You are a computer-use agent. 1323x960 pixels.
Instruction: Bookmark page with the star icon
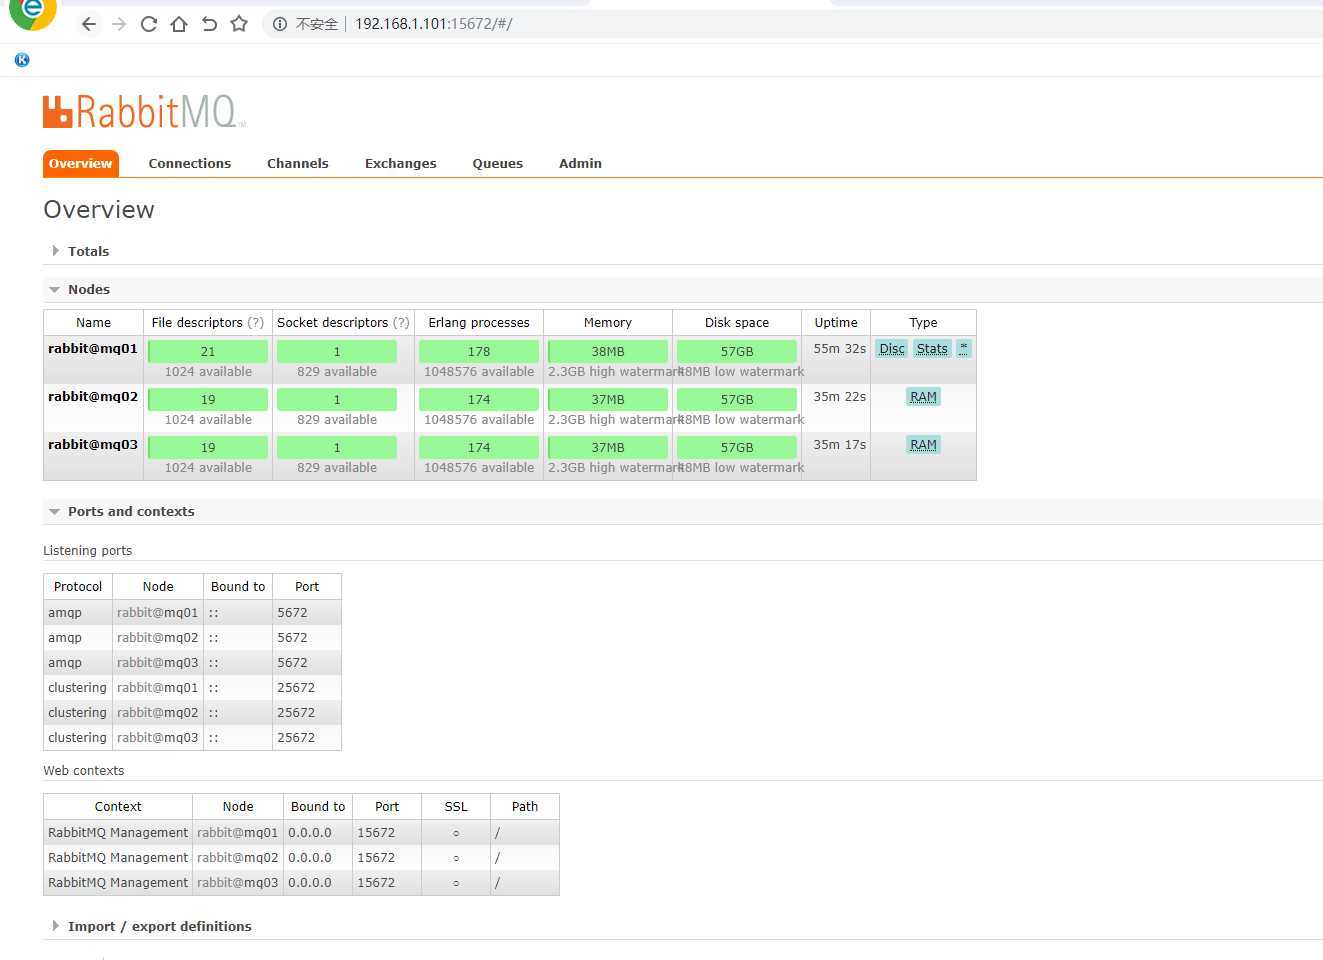239,24
